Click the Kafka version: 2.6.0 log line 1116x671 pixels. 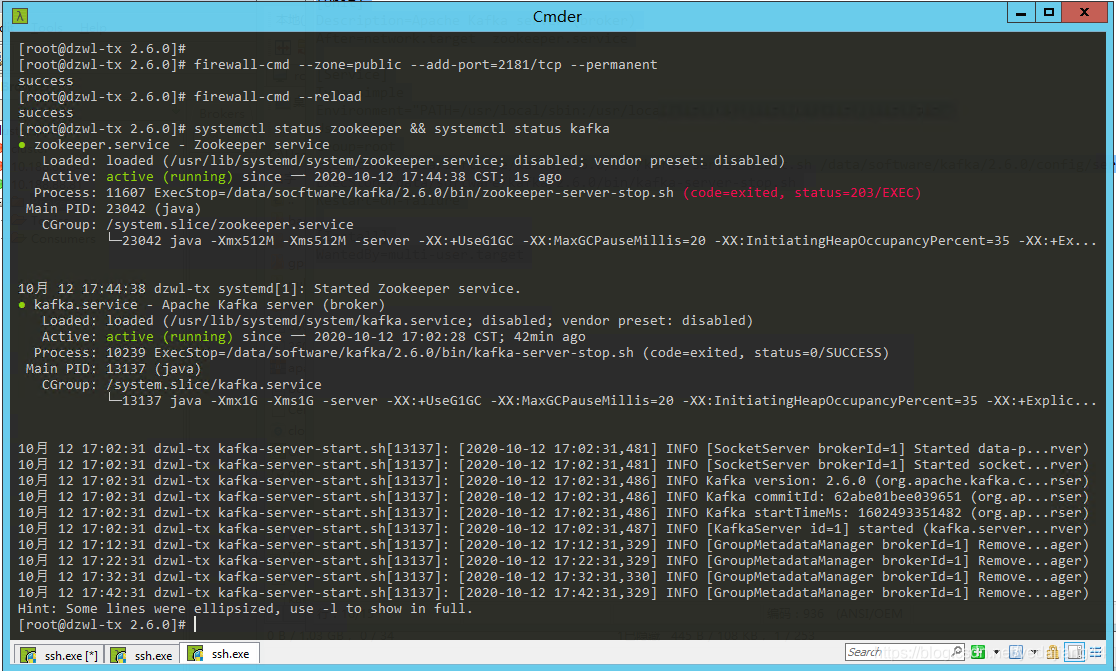click(x=553, y=481)
